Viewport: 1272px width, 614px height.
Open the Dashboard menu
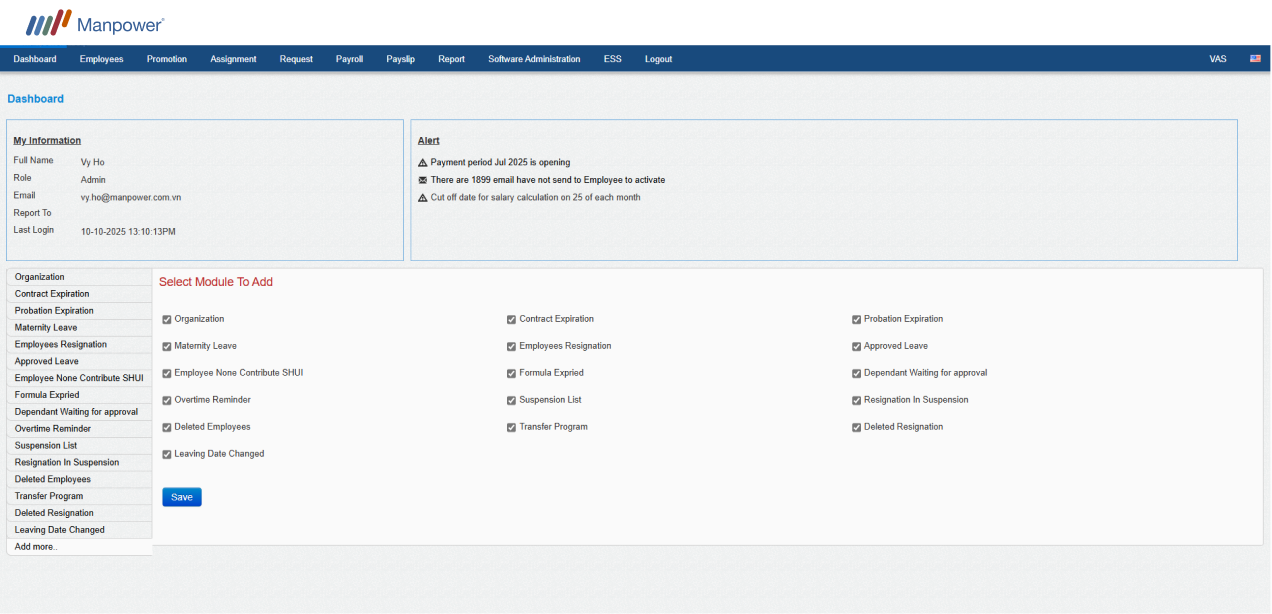[35, 59]
